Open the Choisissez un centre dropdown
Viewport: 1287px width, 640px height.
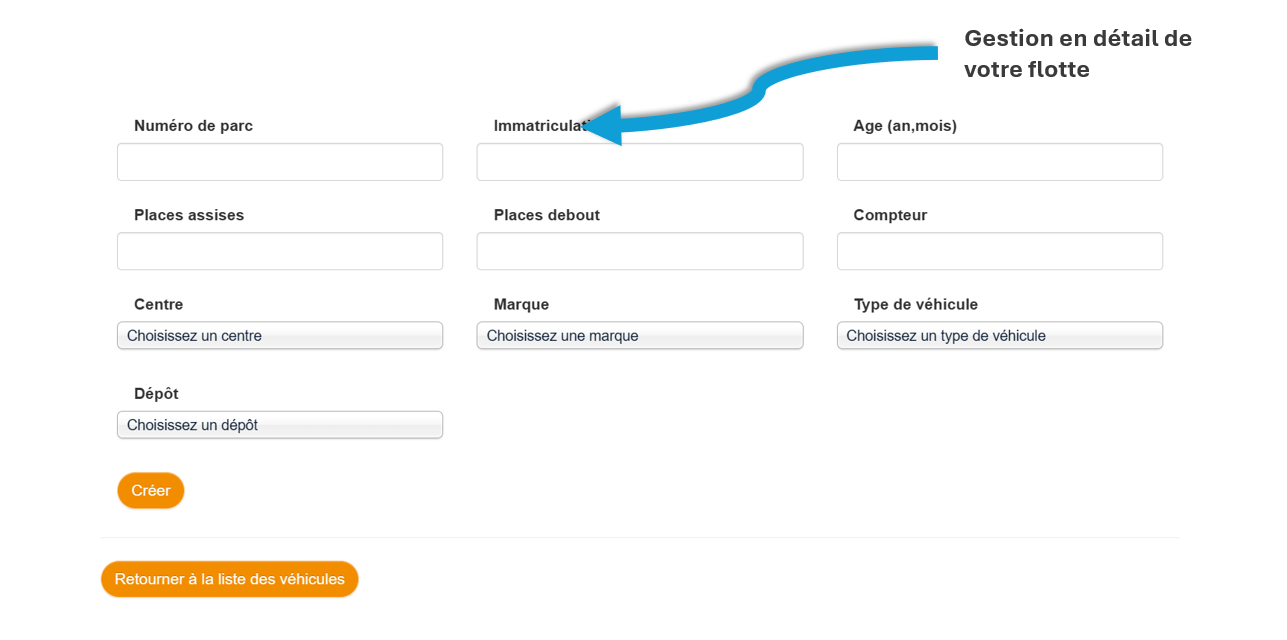[x=280, y=336]
